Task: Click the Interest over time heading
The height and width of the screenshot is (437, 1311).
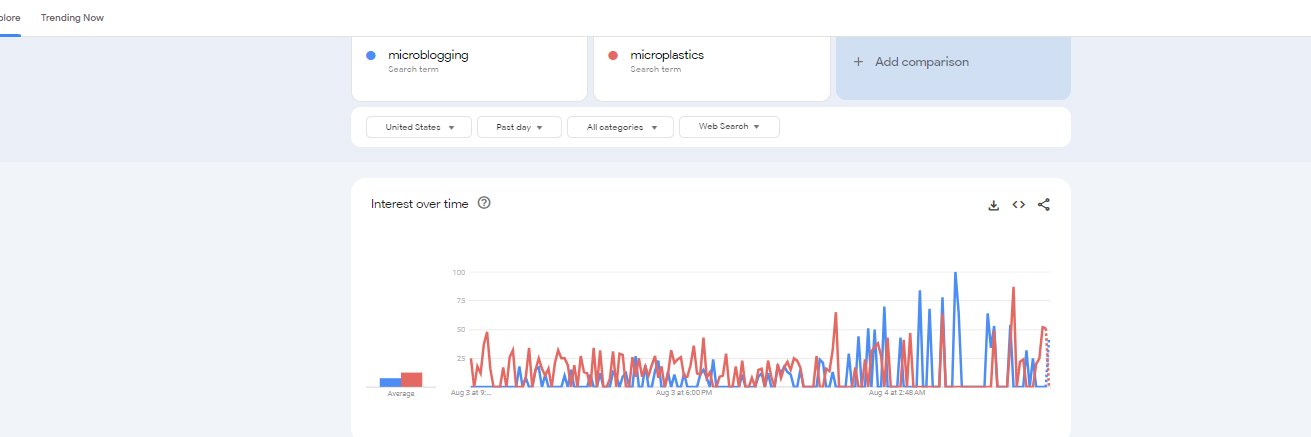Action: coord(419,204)
